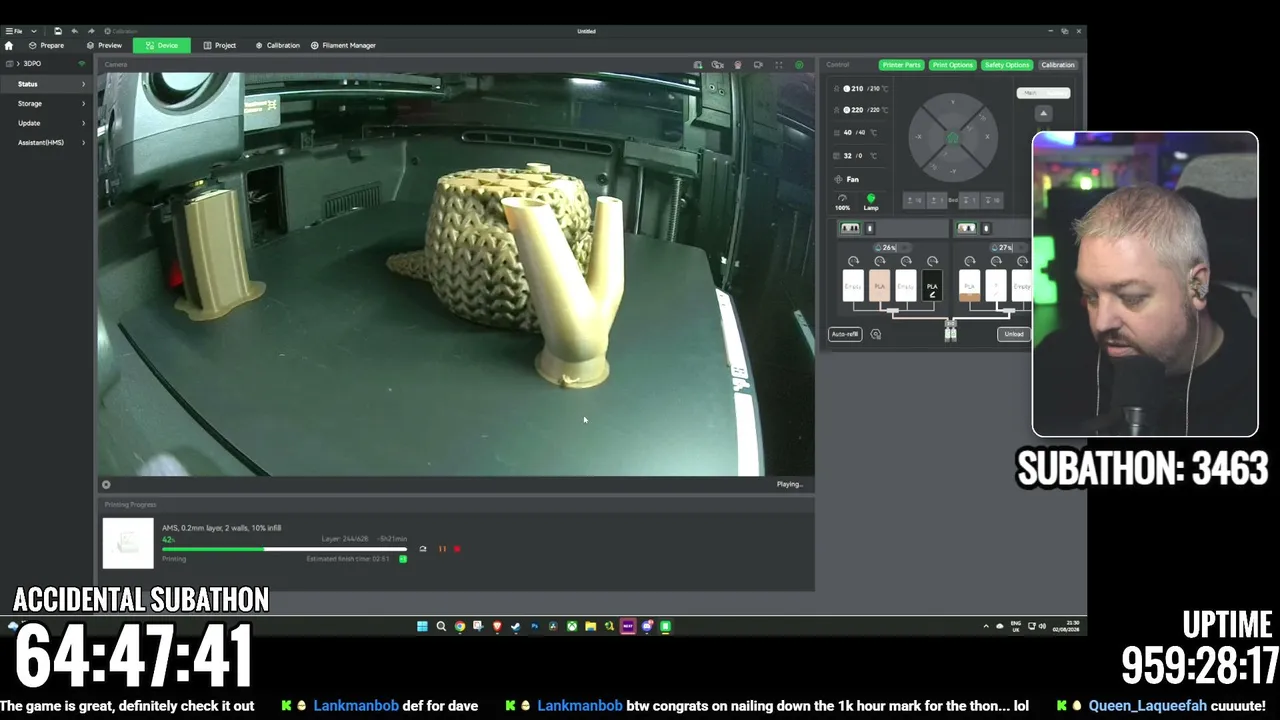The image size is (1280, 720).
Task: Refresh first AMS slot filament
Action: click(x=853, y=261)
